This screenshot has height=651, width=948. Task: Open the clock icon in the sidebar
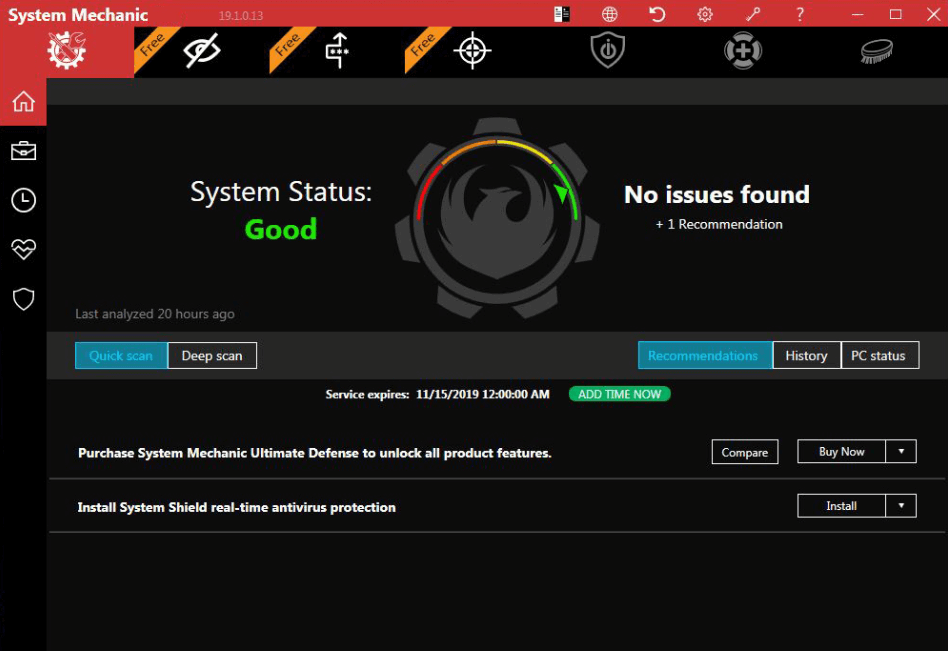pos(23,200)
